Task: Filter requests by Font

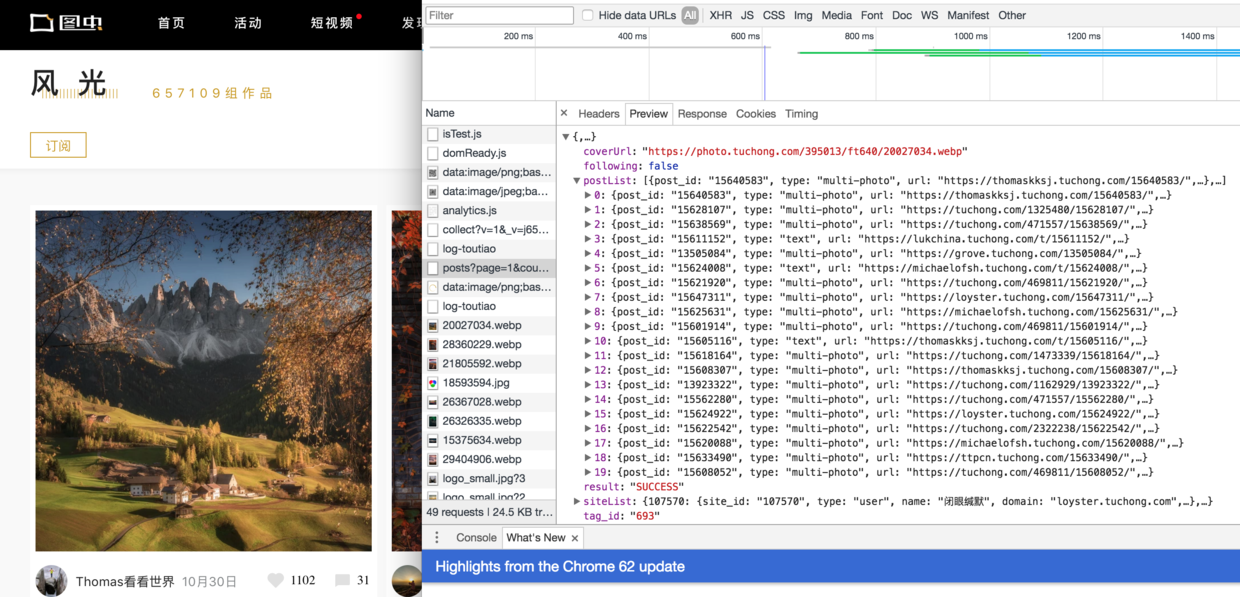Action: [872, 15]
